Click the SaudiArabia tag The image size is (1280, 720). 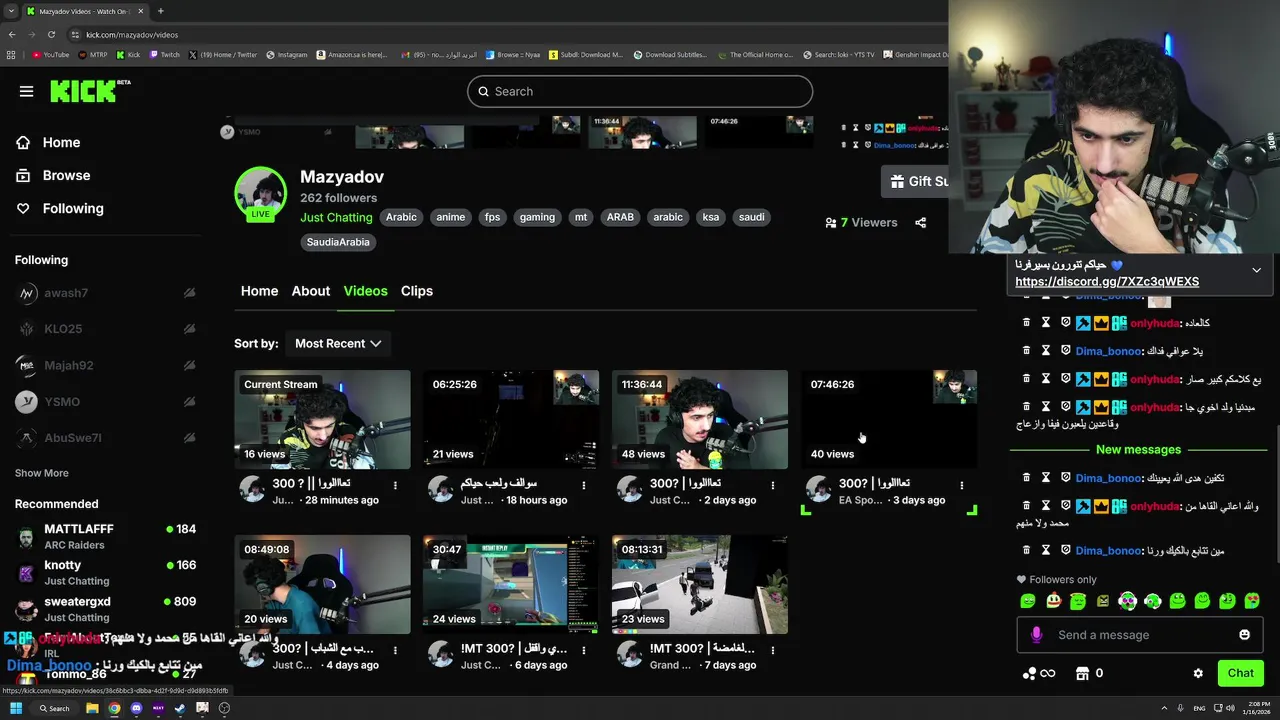338,242
